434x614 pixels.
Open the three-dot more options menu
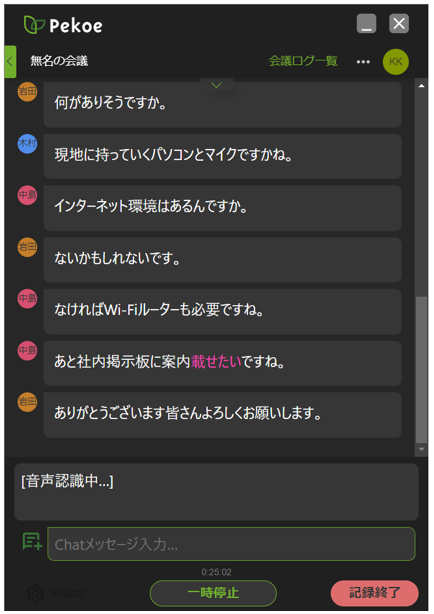click(x=363, y=61)
